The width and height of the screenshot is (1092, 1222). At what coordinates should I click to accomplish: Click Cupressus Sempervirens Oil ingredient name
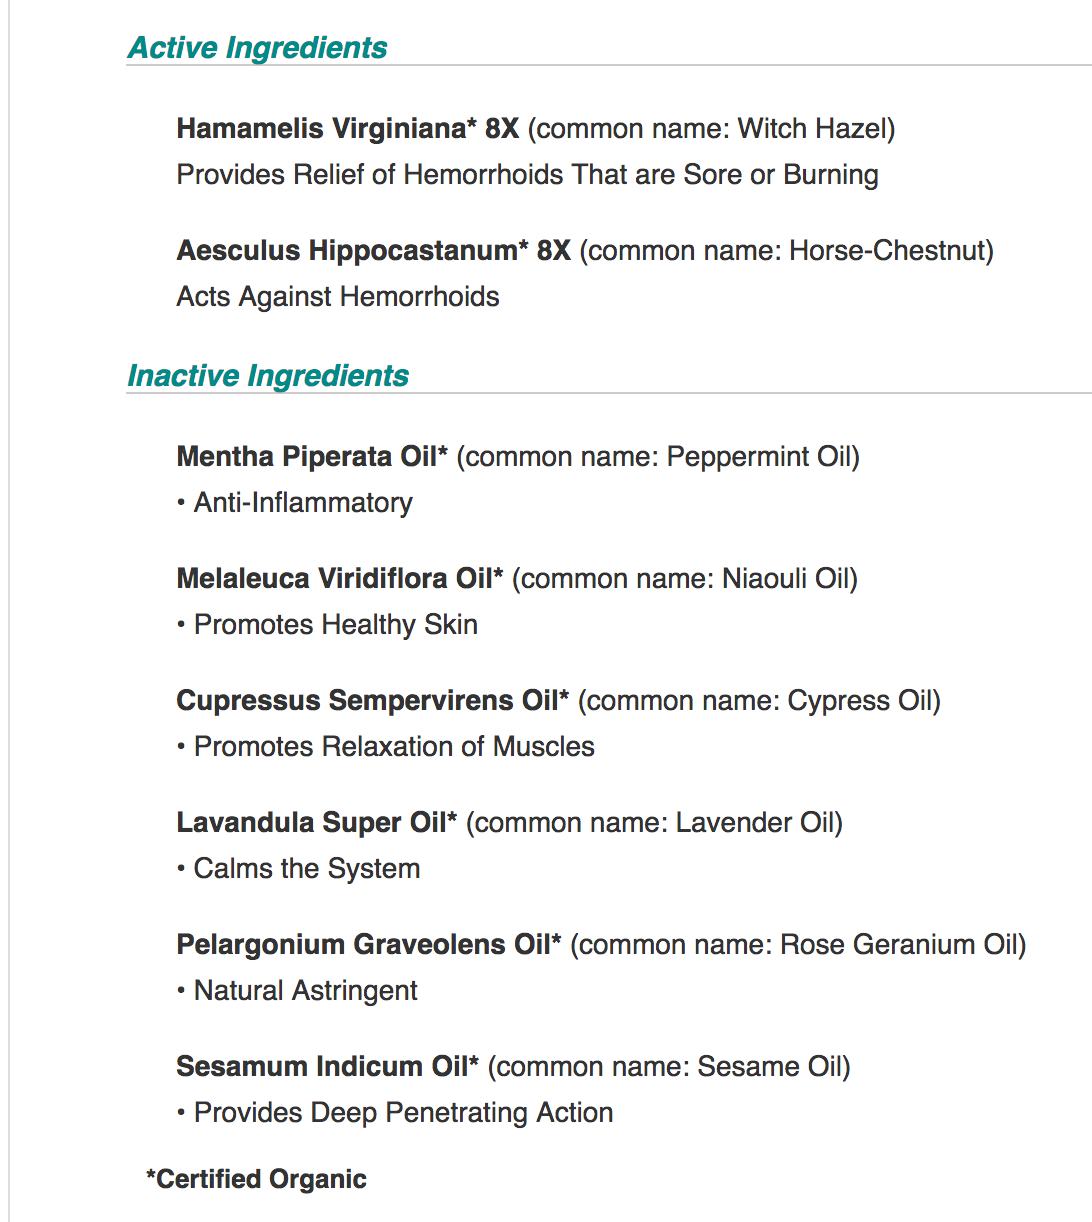373,701
